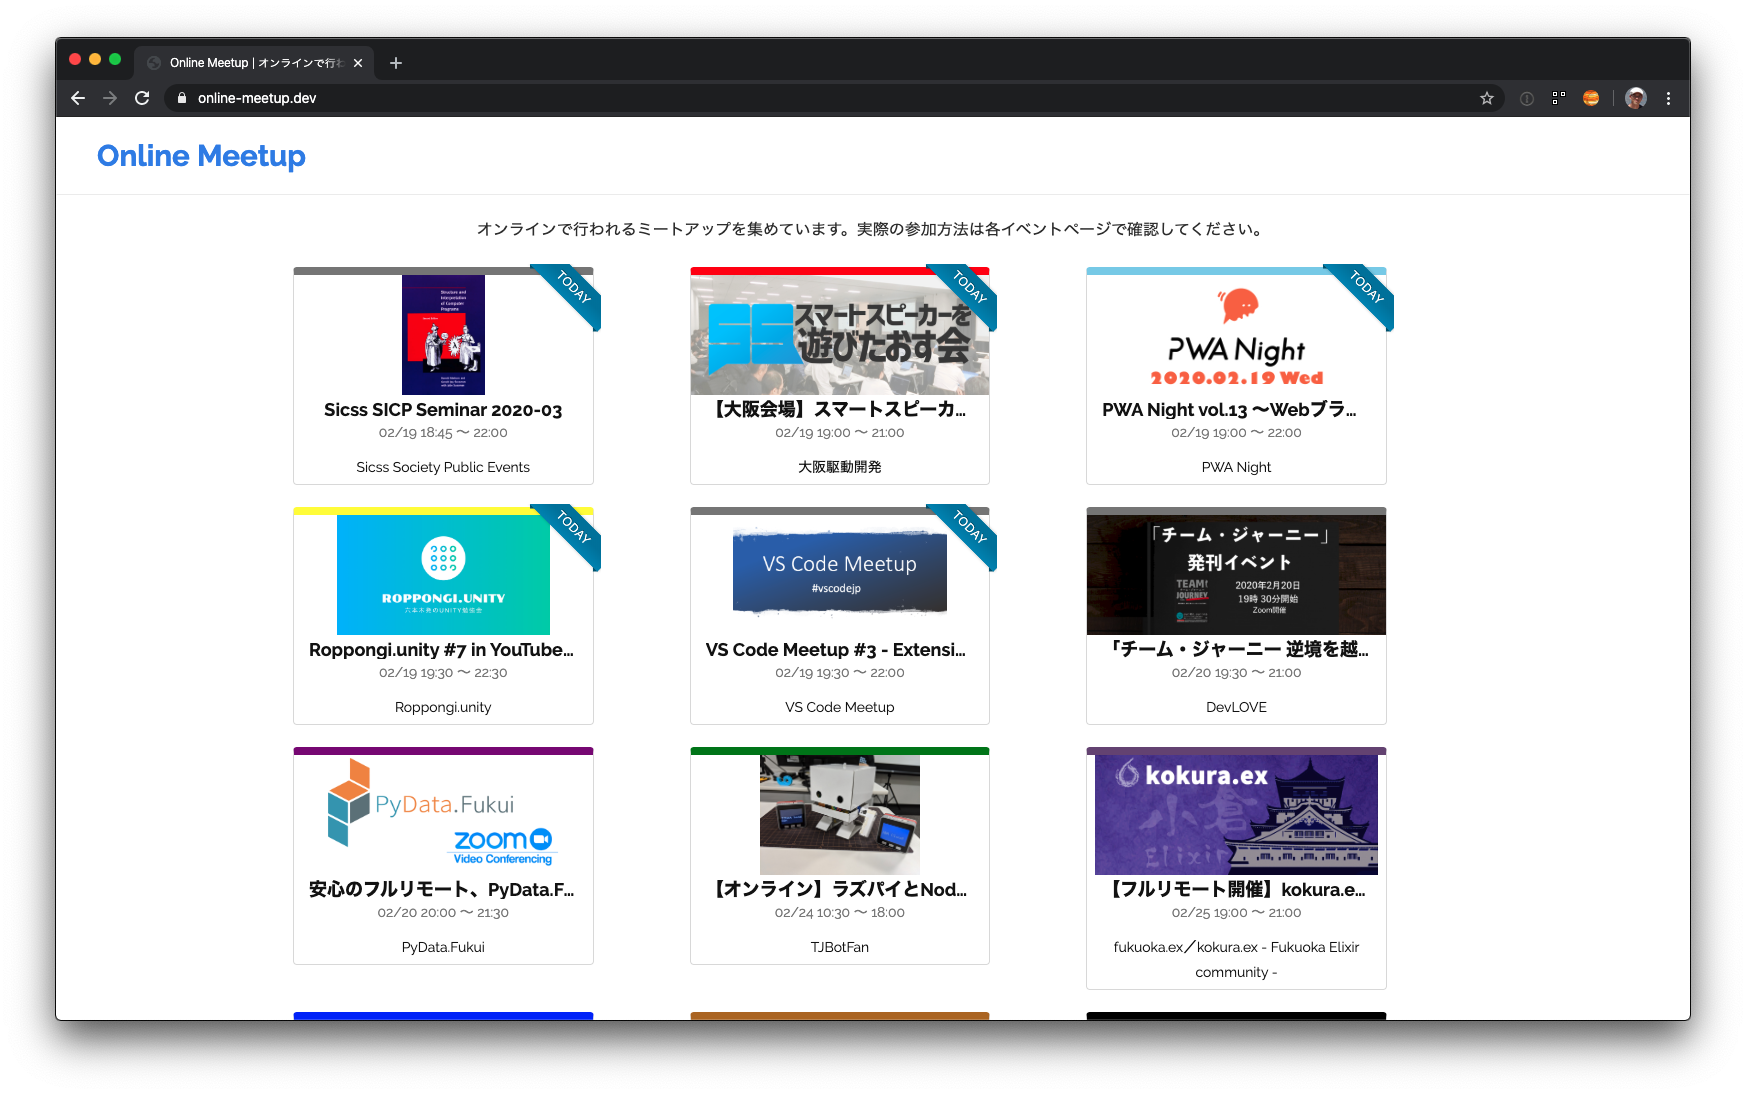Click the TJBot robot photo thumbnail

[x=840, y=815]
